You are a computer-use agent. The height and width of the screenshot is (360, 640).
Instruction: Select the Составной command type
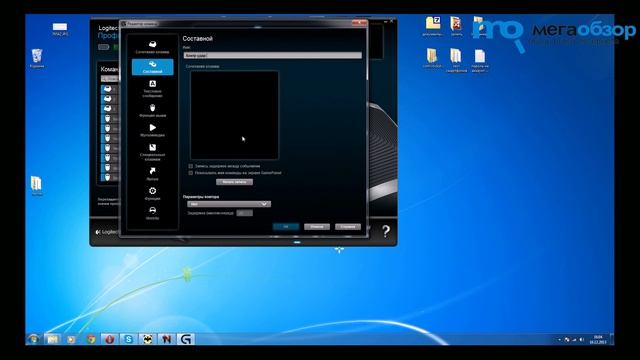(x=152, y=67)
